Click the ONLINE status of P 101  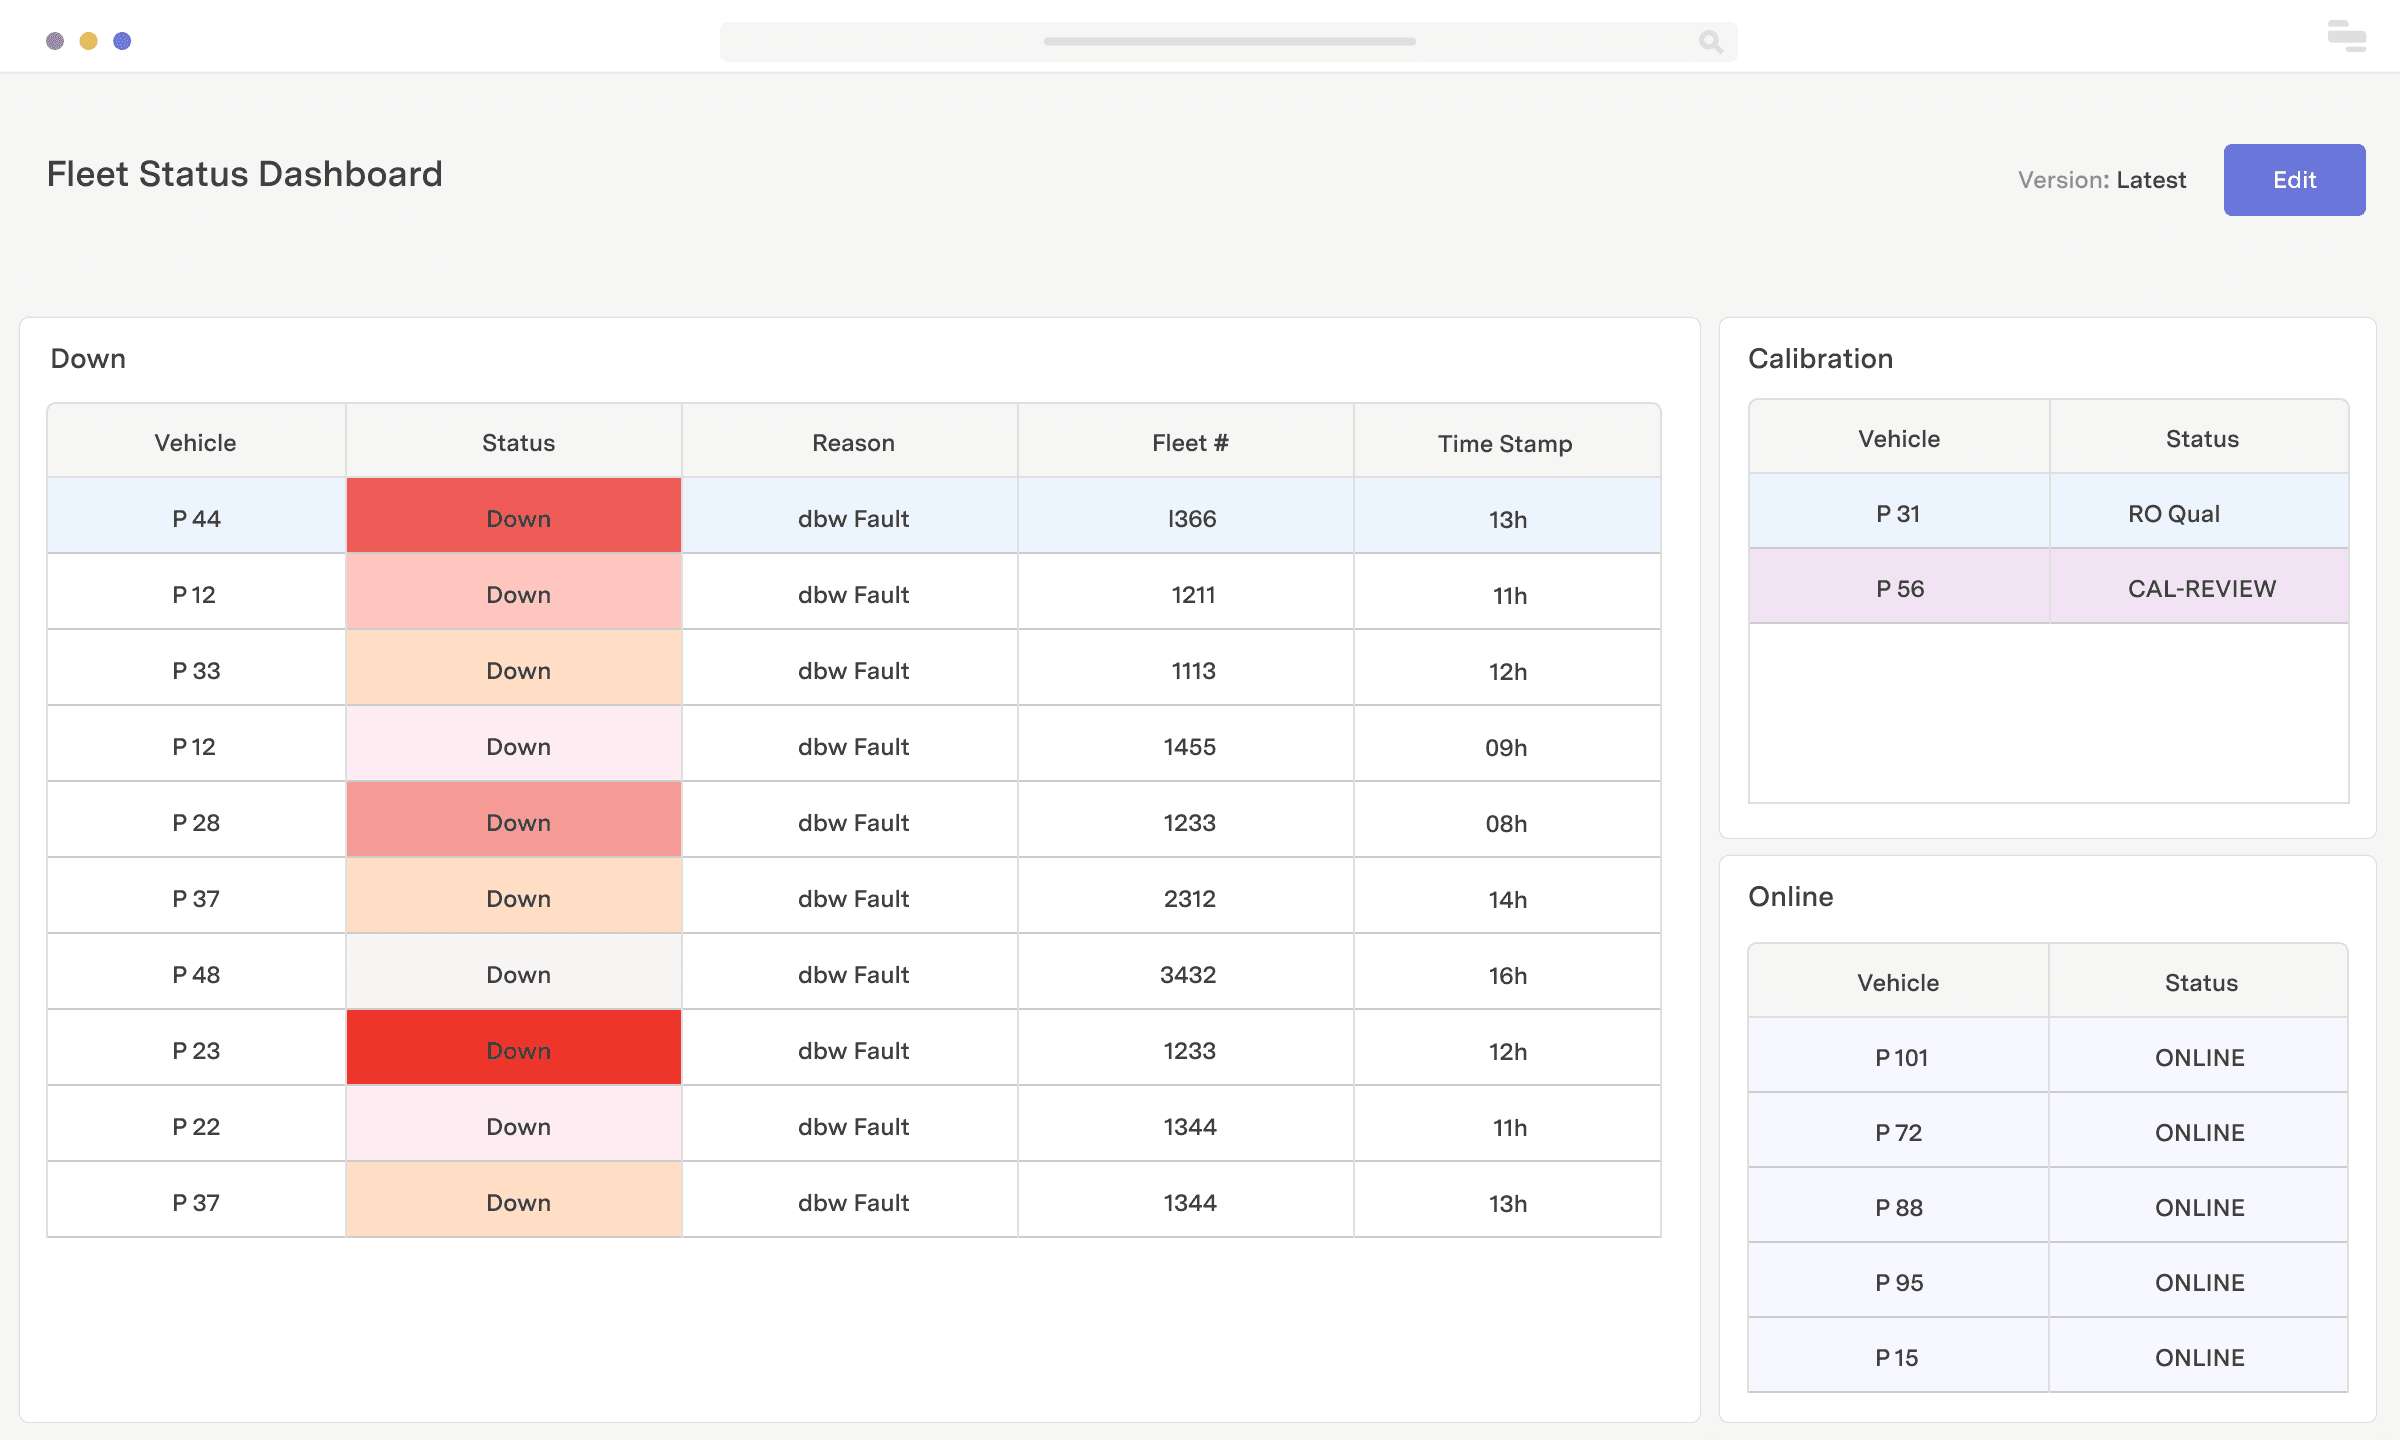(2199, 1057)
